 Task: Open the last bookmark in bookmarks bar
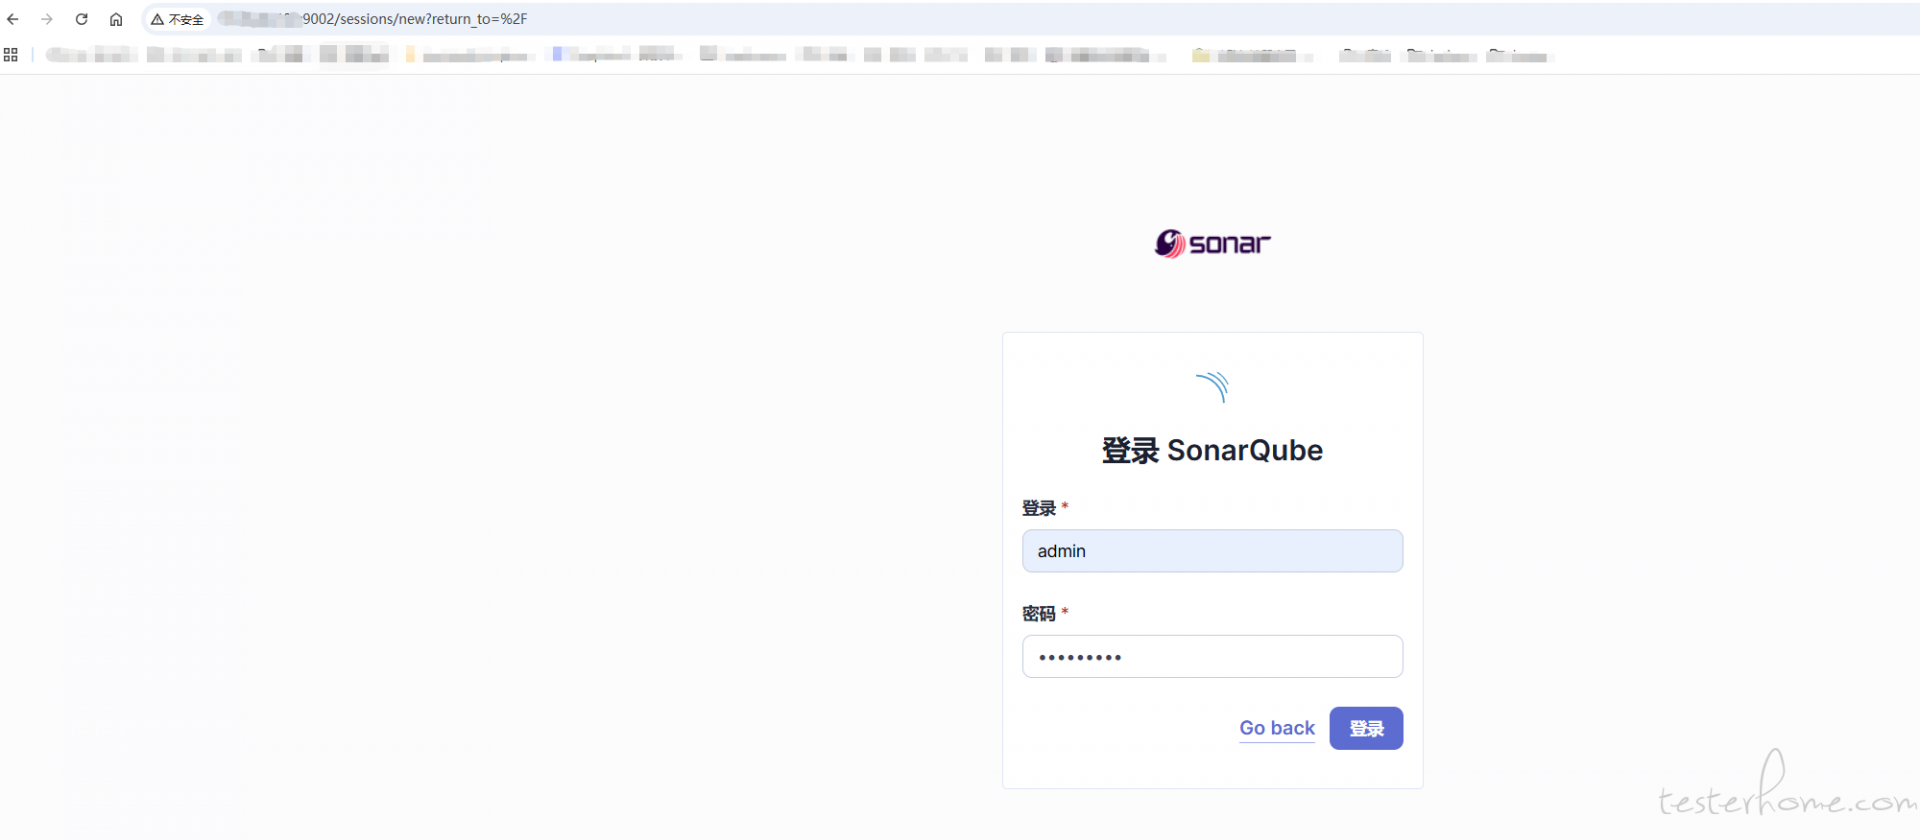click(x=1517, y=55)
